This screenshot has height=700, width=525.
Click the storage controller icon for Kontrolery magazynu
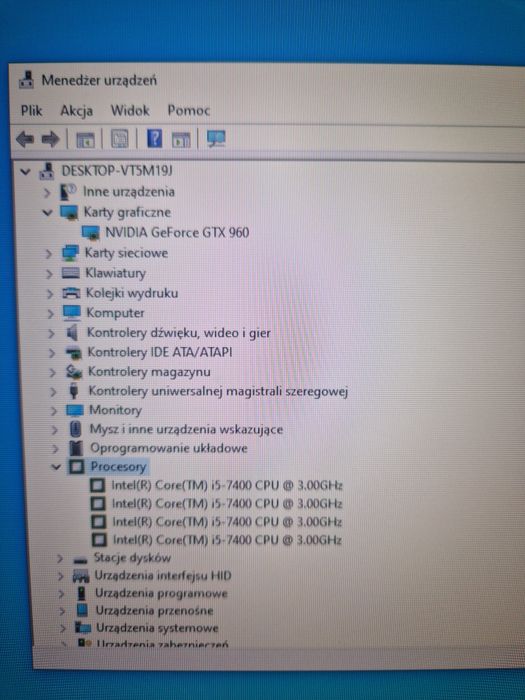[x=74, y=372]
